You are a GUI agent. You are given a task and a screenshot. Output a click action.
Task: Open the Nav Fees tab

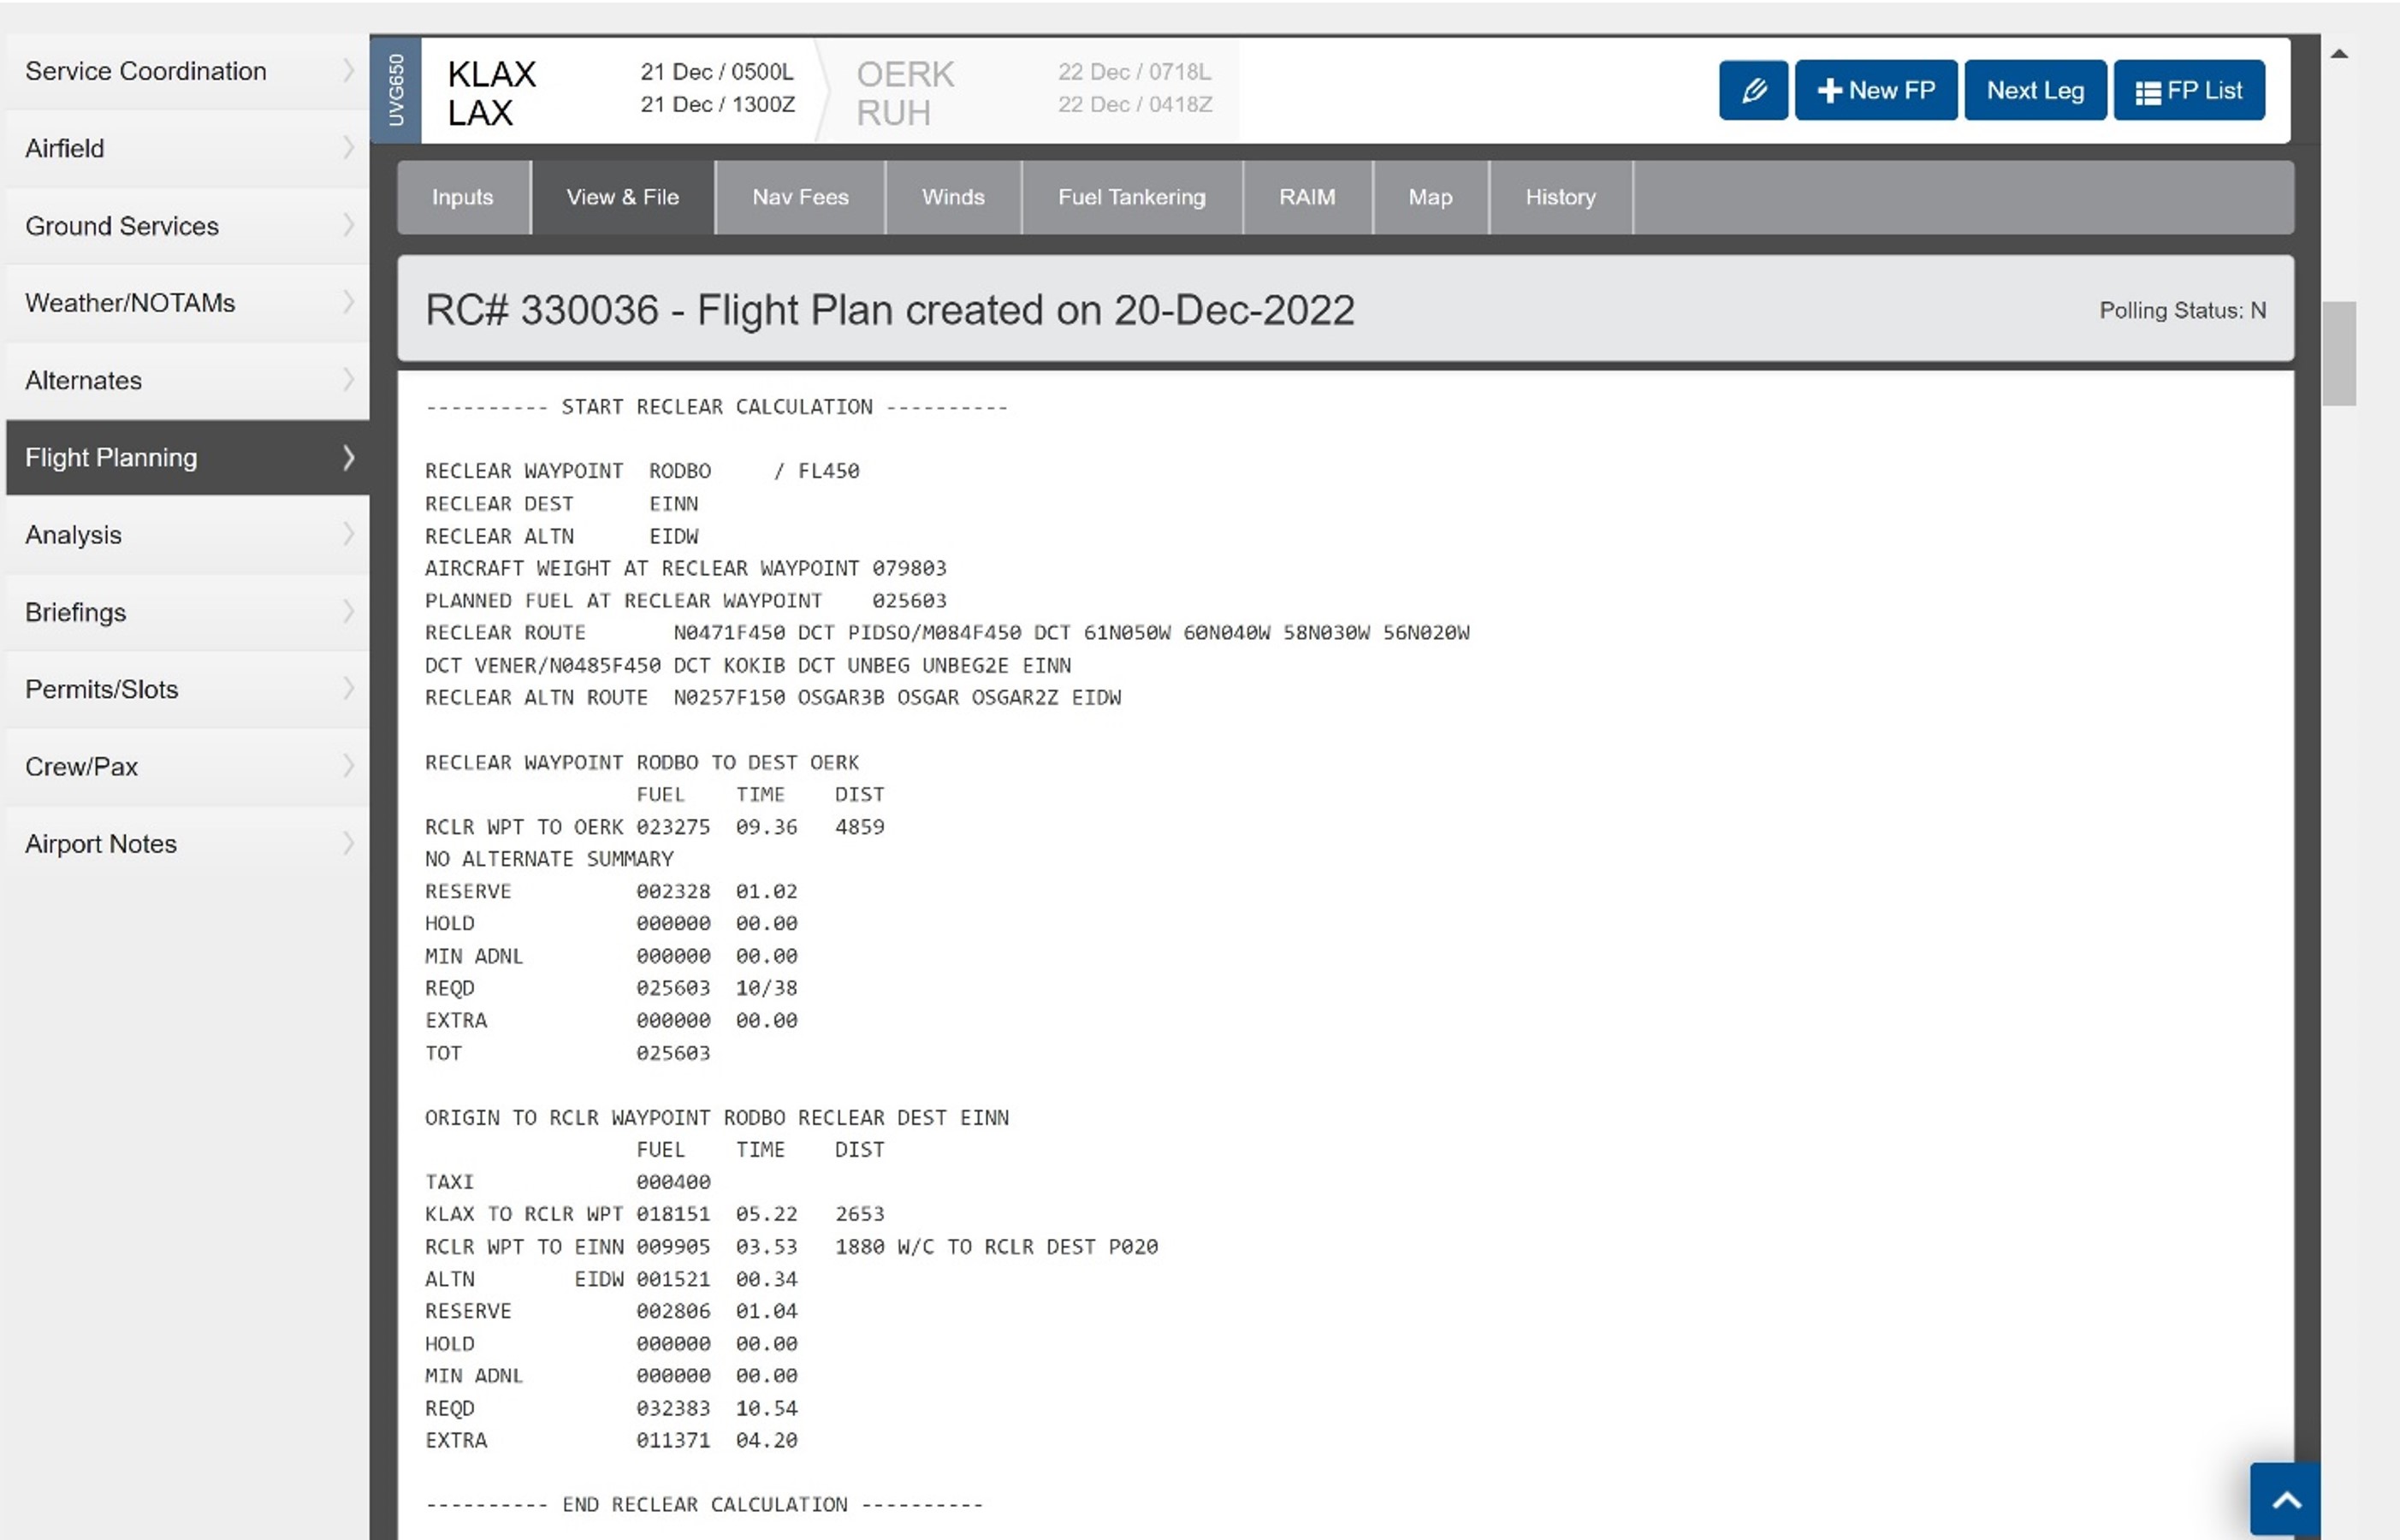pos(800,197)
